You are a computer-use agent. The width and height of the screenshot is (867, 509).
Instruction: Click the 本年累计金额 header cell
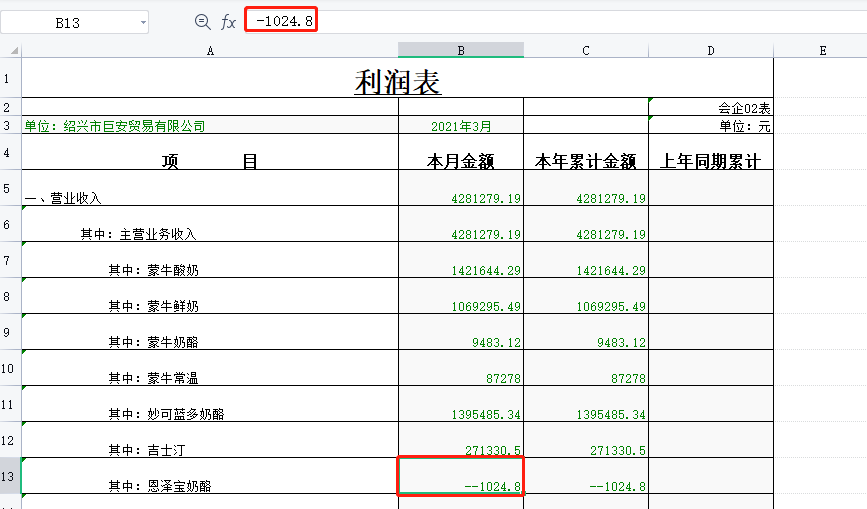coord(586,151)
